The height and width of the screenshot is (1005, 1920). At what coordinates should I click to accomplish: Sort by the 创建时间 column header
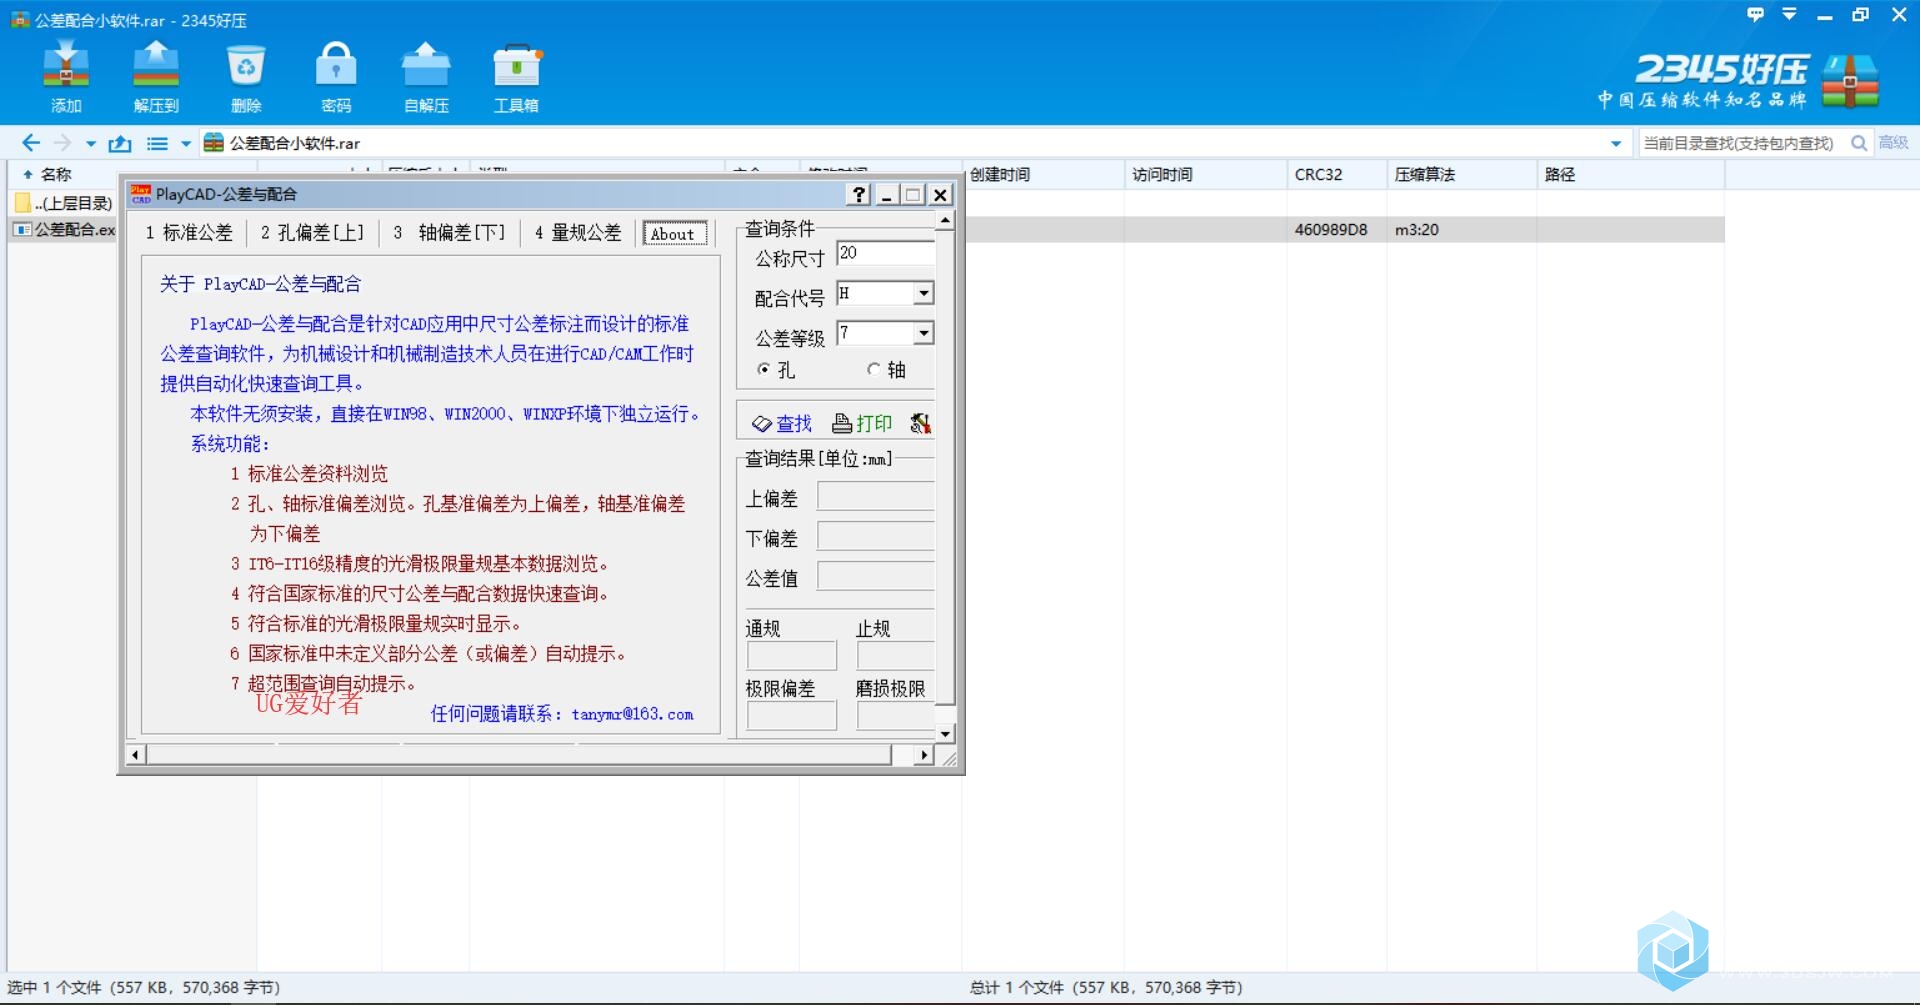point(1043,174)
